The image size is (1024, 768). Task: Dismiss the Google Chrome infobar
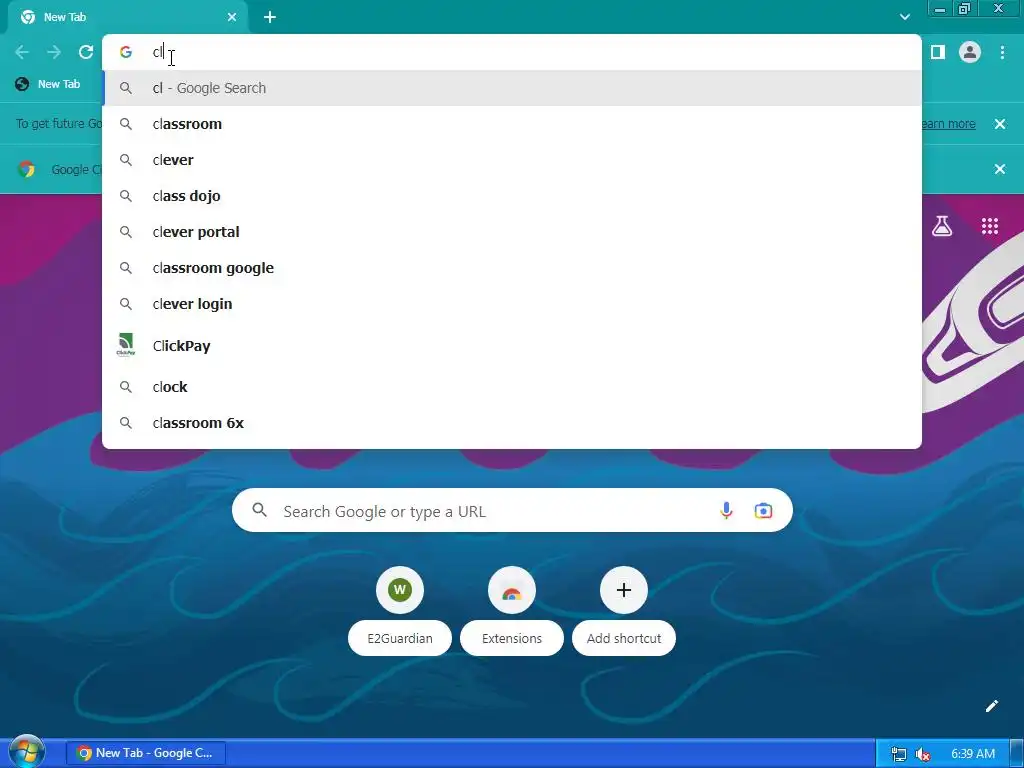1000,169
